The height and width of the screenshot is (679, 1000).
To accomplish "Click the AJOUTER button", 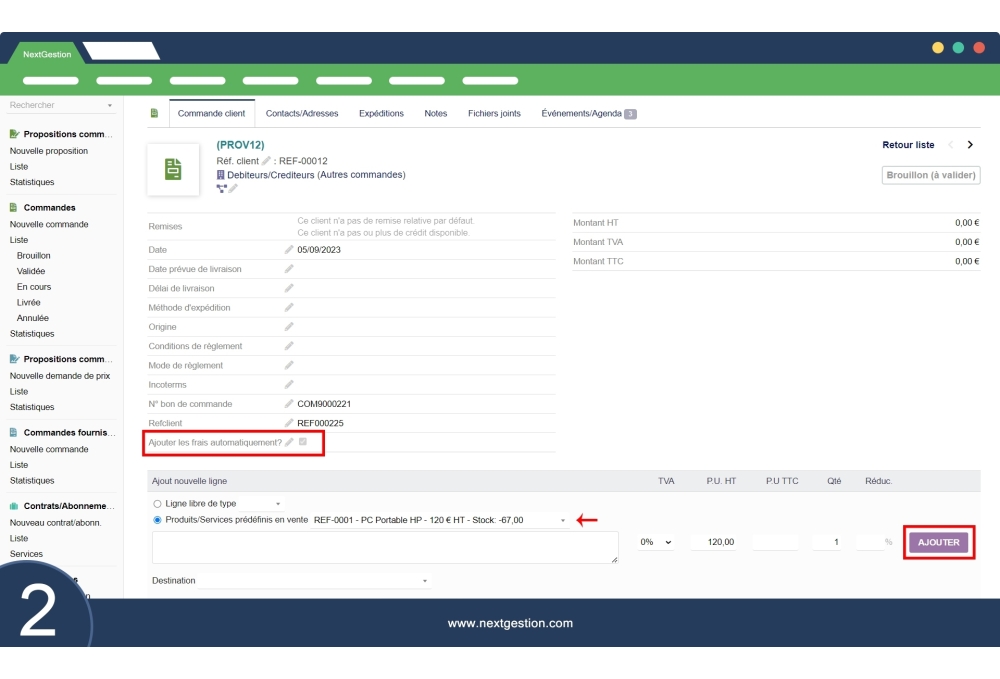I will 938,542.
